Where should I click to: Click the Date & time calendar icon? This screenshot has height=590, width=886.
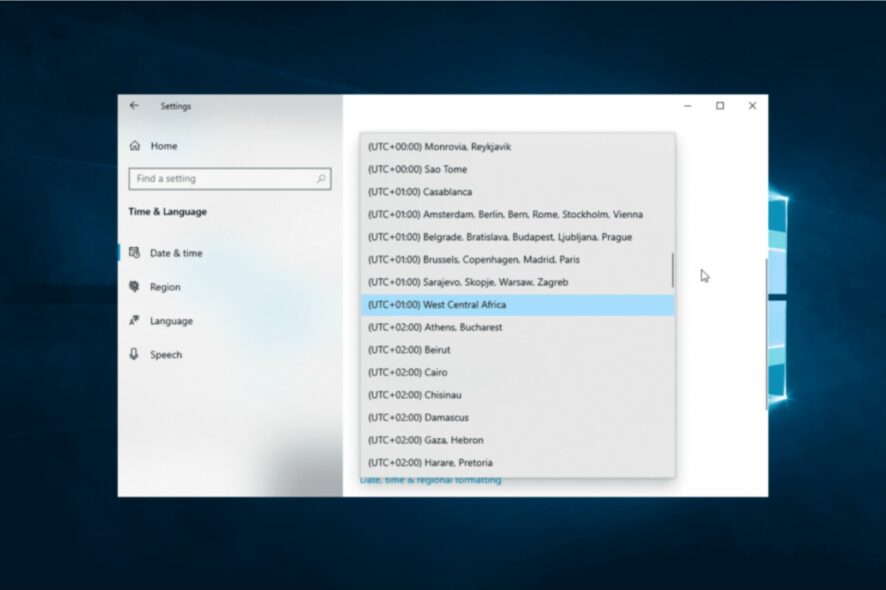[x=134, y=253]
